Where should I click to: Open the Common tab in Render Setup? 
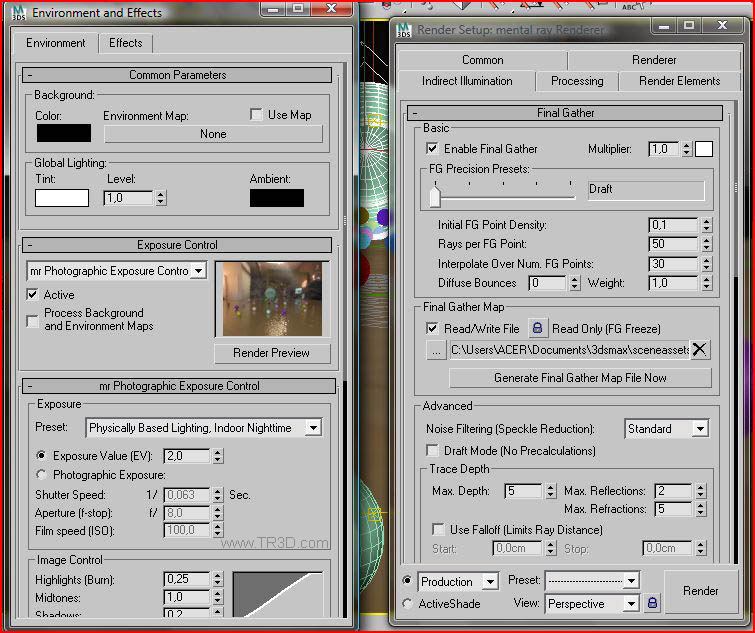(x=482, y=60)
